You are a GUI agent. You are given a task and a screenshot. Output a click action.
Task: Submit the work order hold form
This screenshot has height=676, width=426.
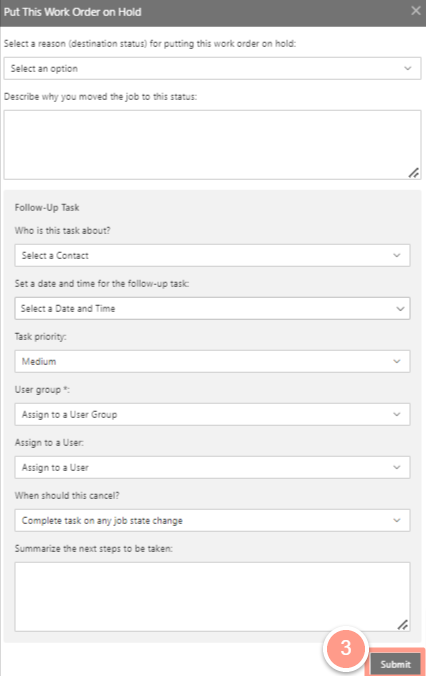(x=395, y=664)
